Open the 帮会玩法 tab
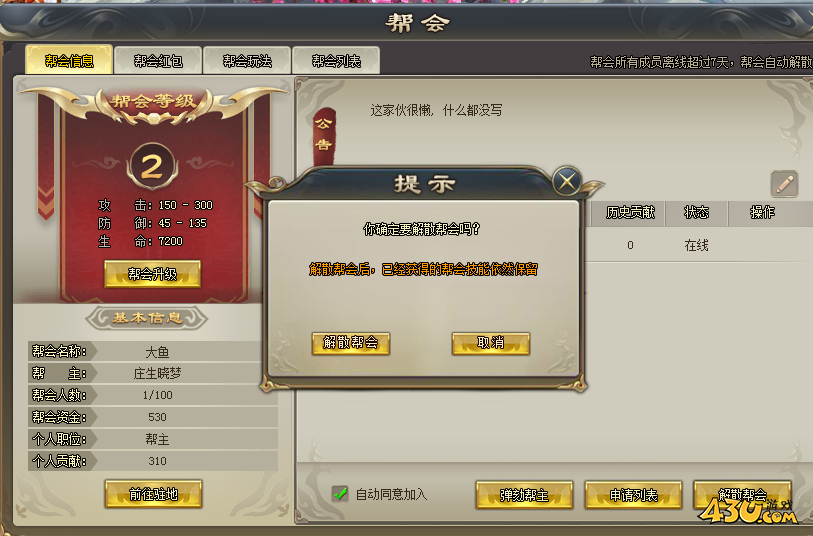This screenshot has width=813, height=536. pos(247,61)
